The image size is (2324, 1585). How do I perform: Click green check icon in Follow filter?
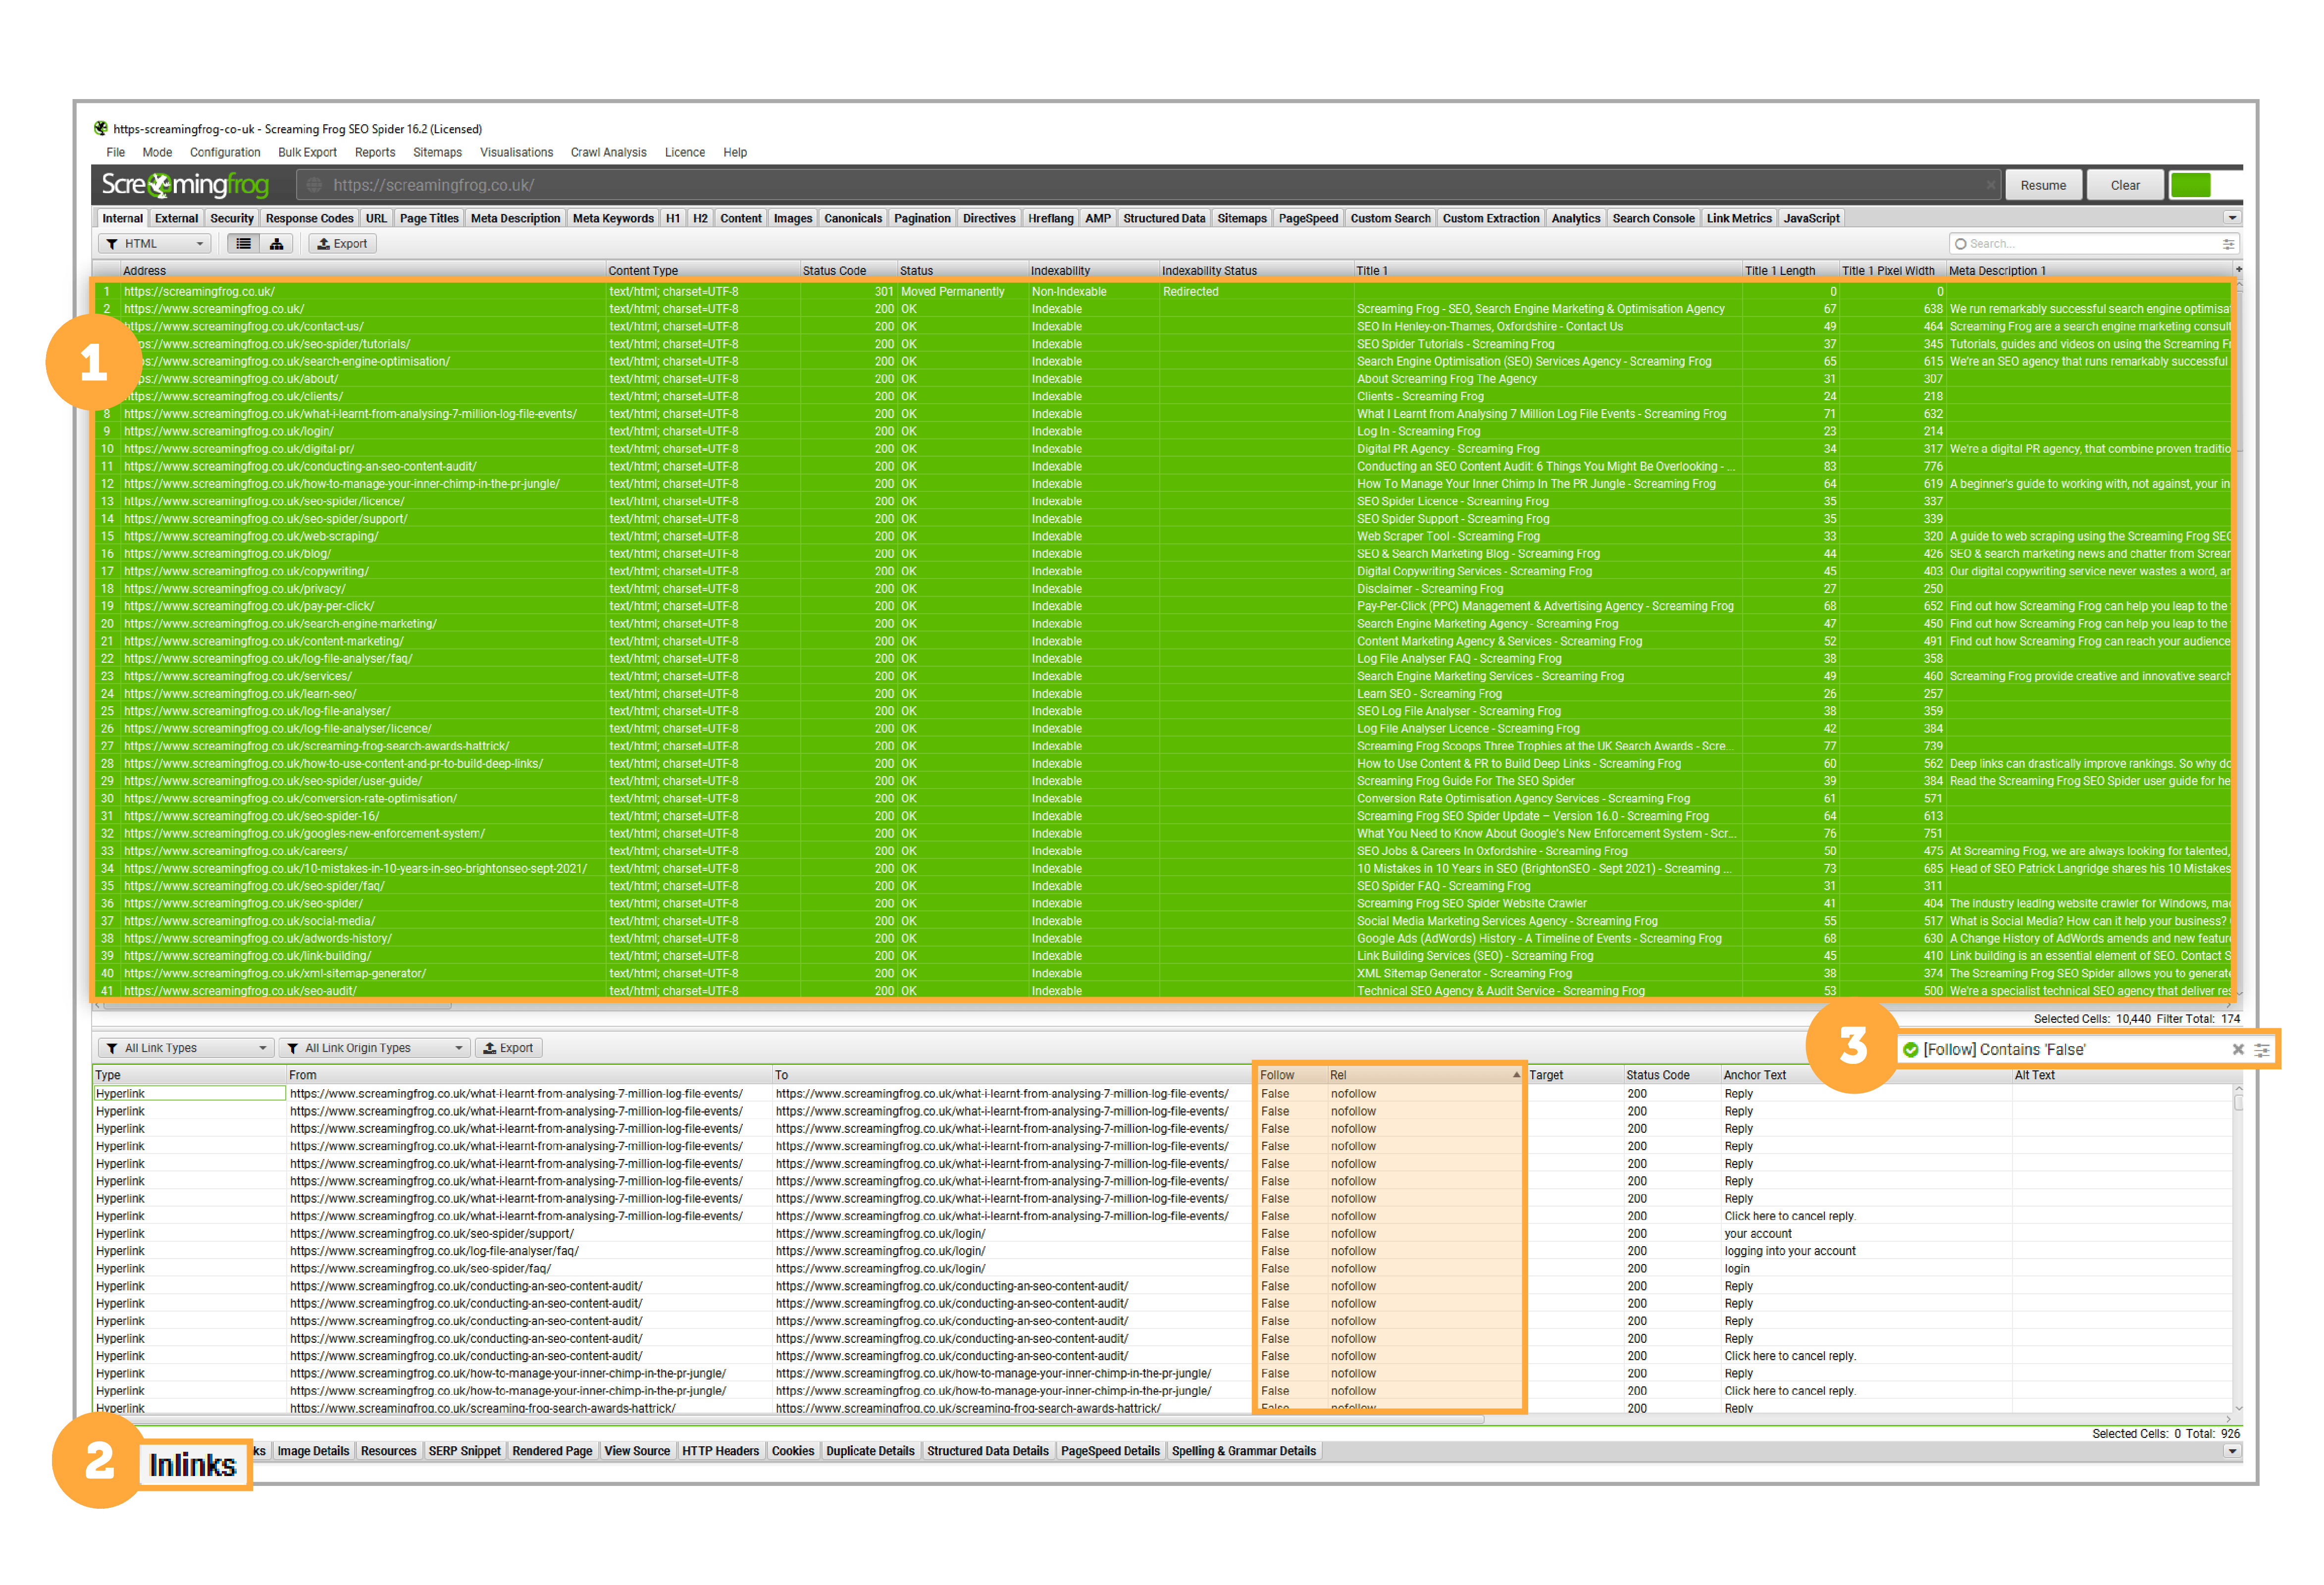coord(1911,1049)
